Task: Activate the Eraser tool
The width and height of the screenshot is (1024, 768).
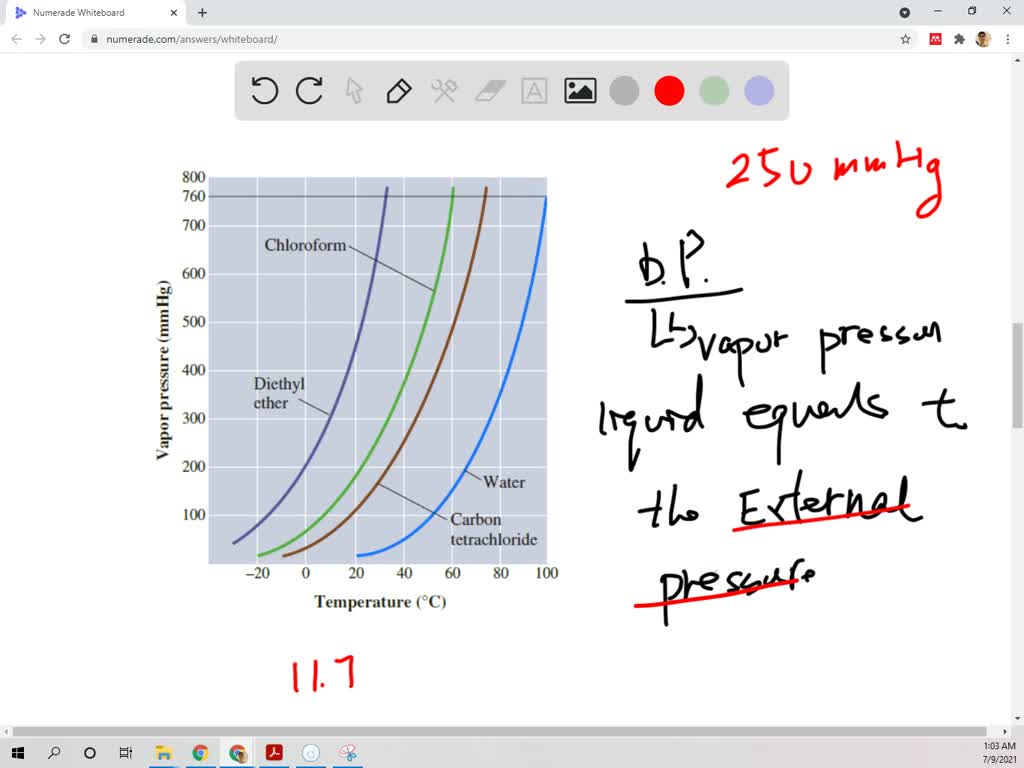Action: (488, 90)
